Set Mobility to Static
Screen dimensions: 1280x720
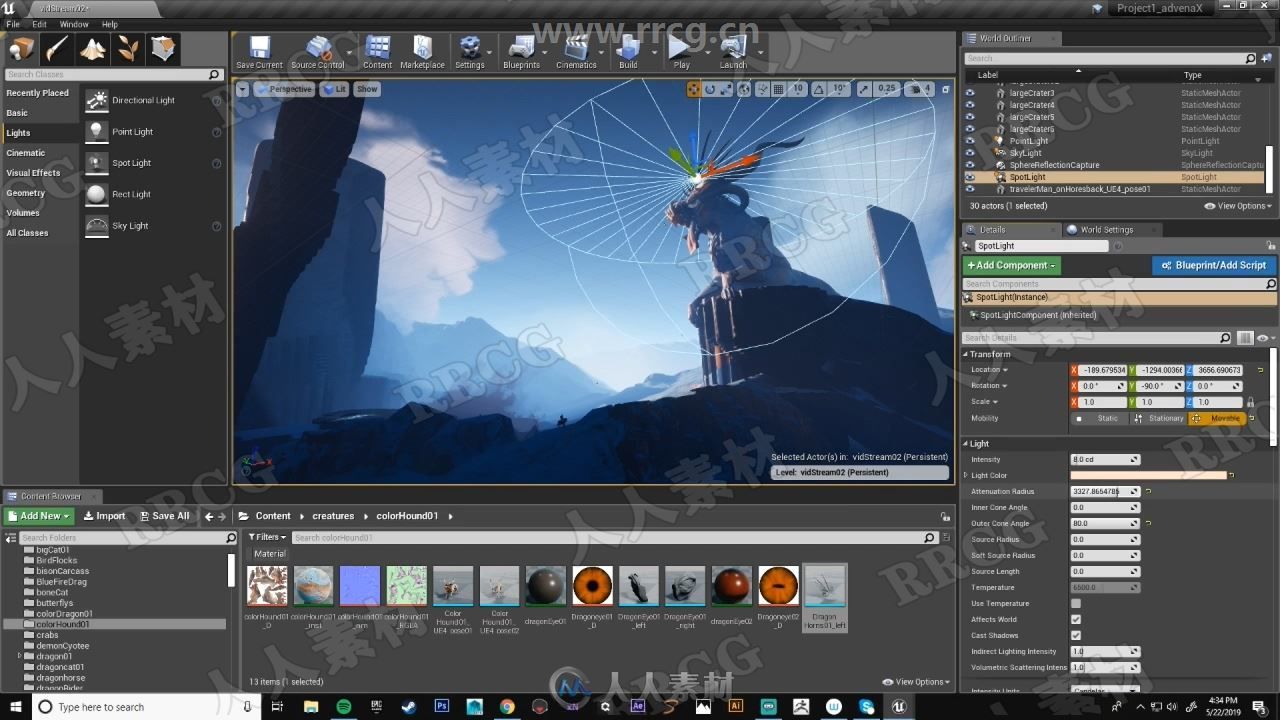pos(1100,418)
